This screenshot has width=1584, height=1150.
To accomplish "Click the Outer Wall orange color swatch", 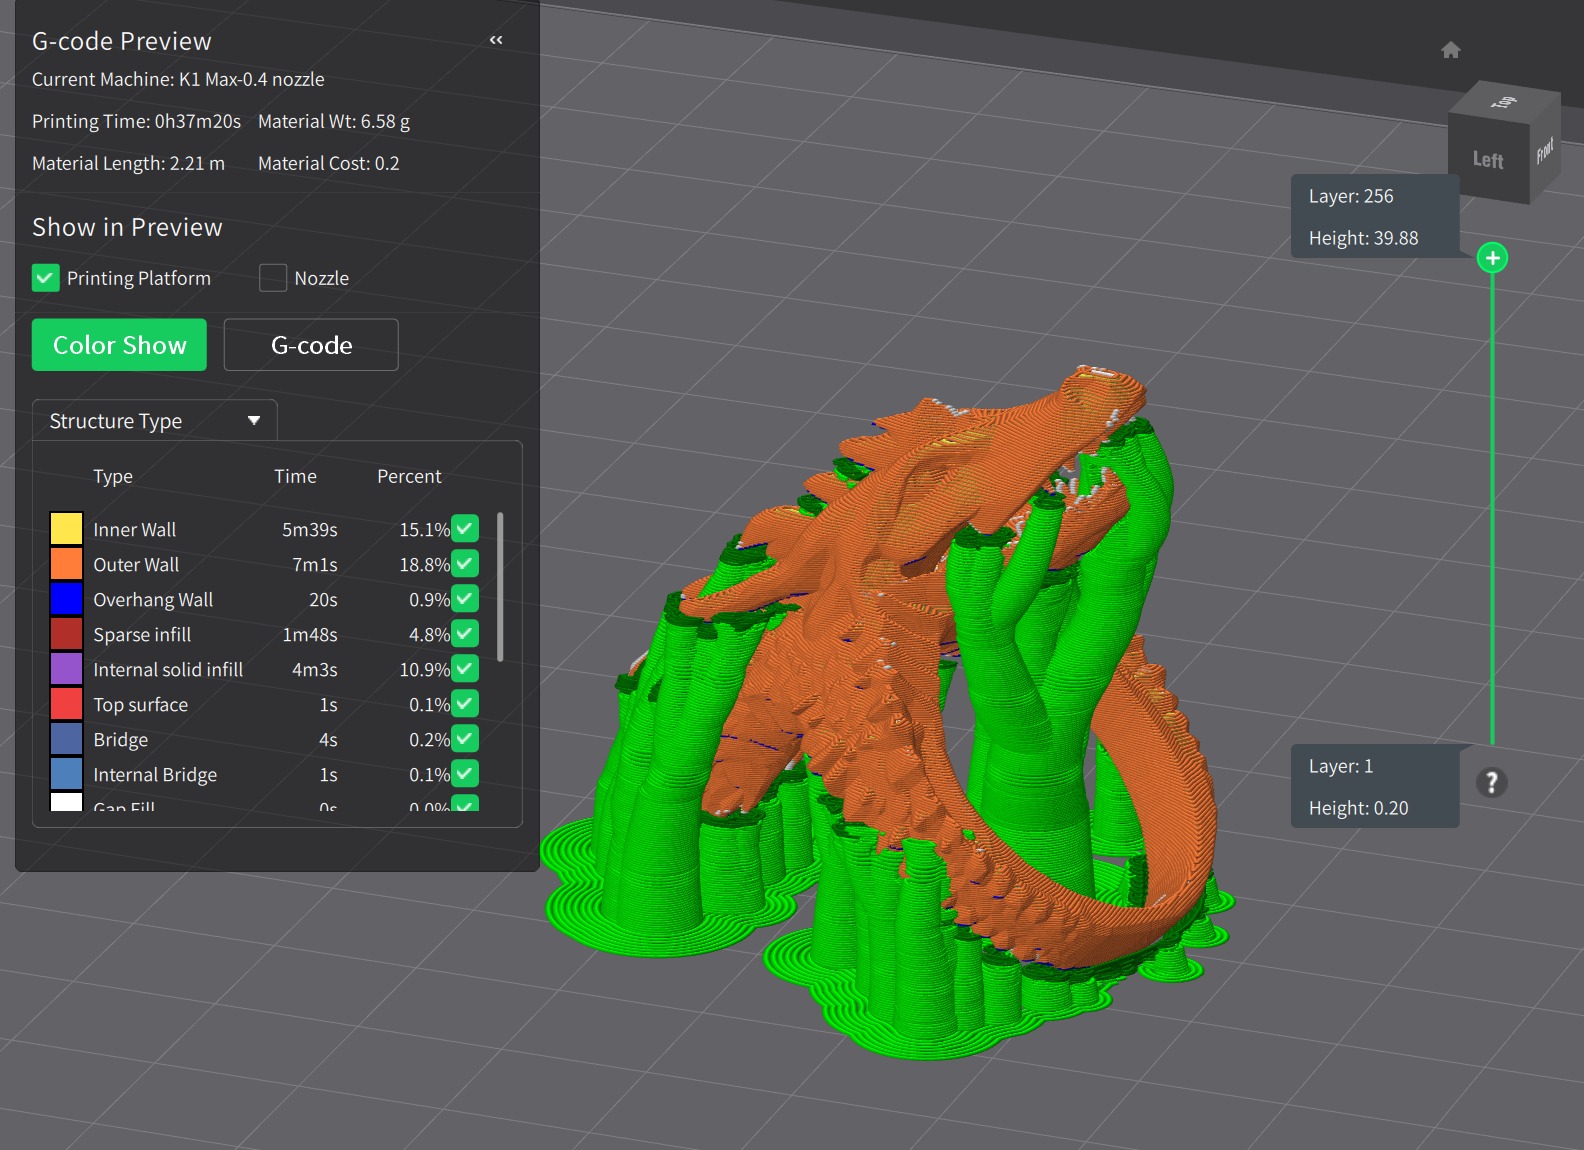I will pos(66,563).
